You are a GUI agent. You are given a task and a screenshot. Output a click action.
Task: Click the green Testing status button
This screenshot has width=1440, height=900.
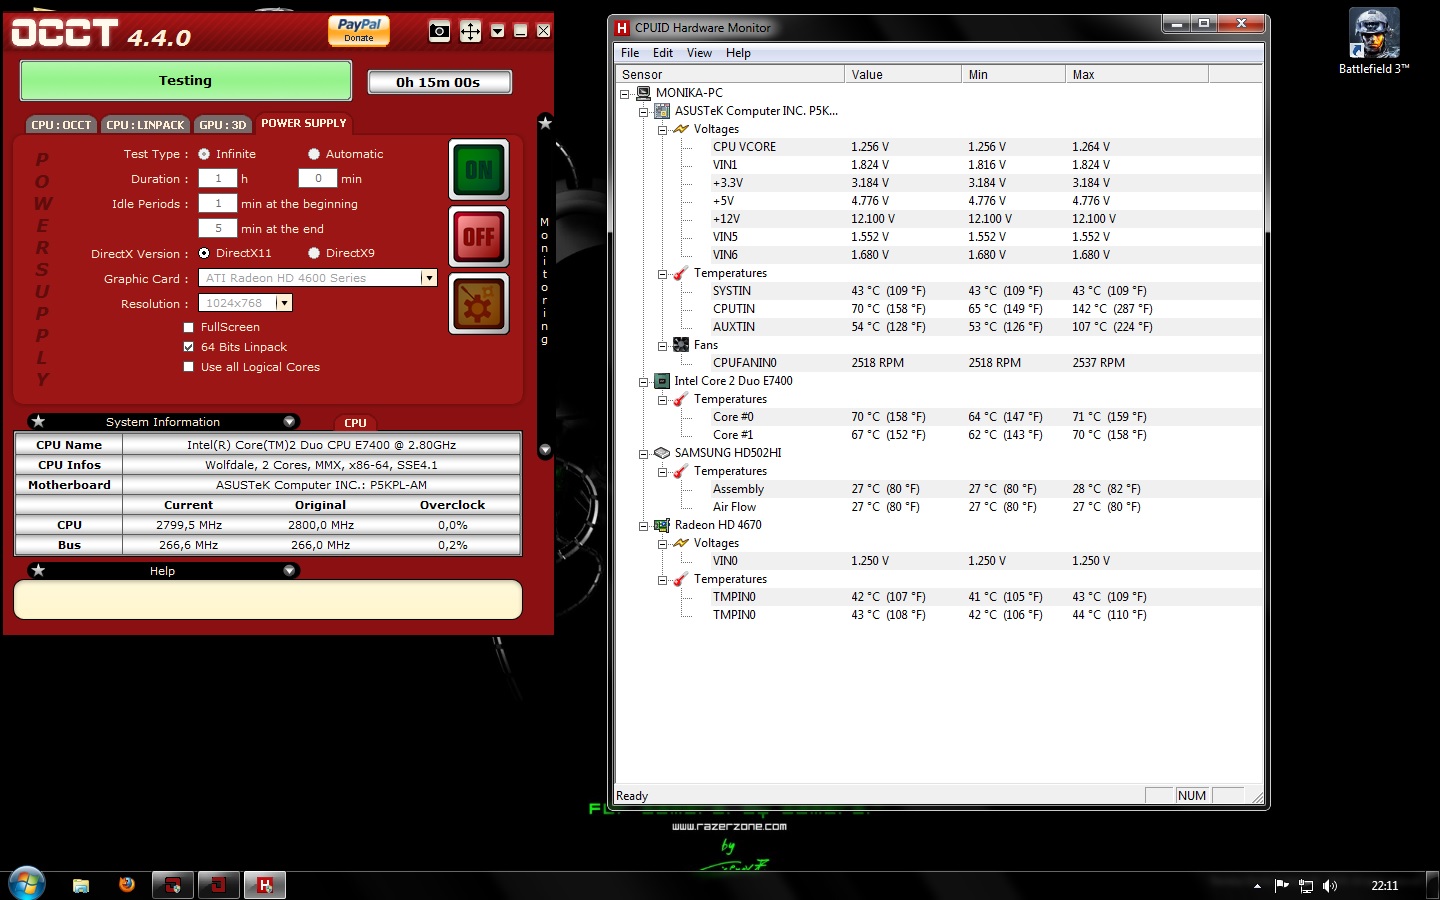[x=186, y=81]
